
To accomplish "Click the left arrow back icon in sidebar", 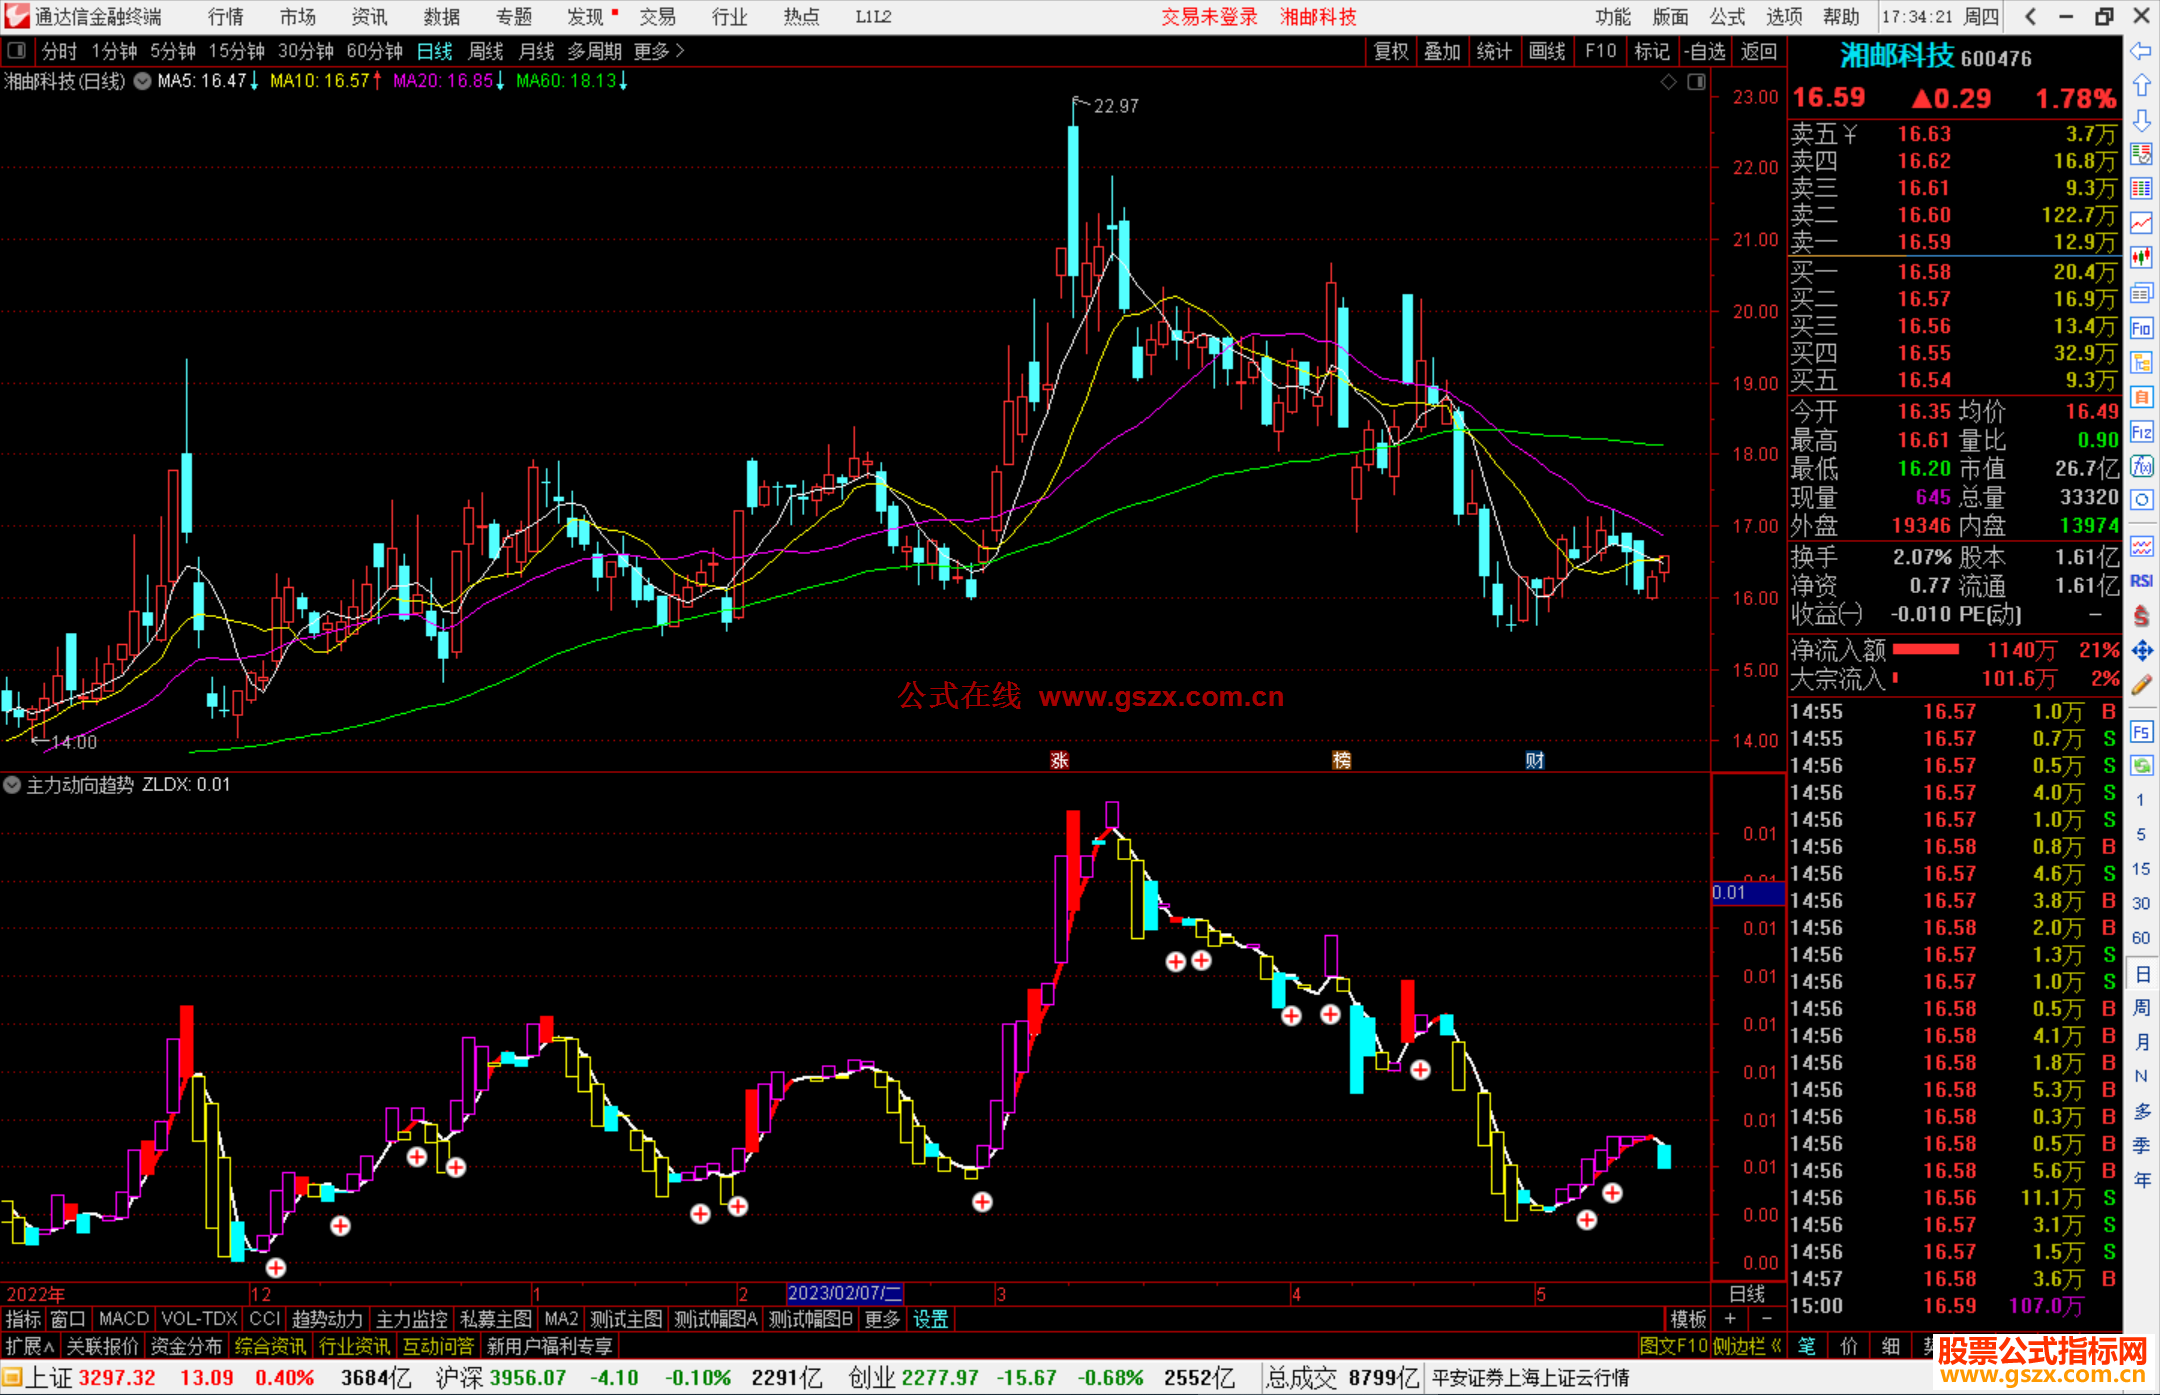I will [x=2141, y=51].
